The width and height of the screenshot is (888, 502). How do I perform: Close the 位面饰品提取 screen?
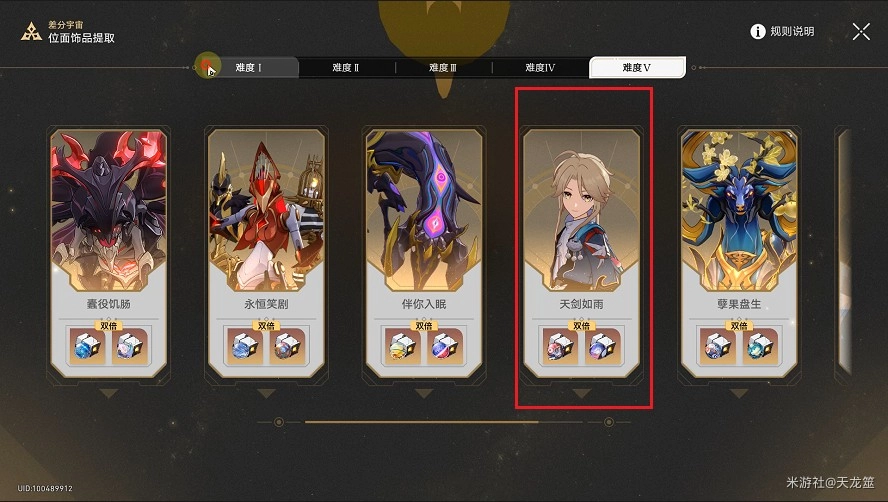coord(861,32)
